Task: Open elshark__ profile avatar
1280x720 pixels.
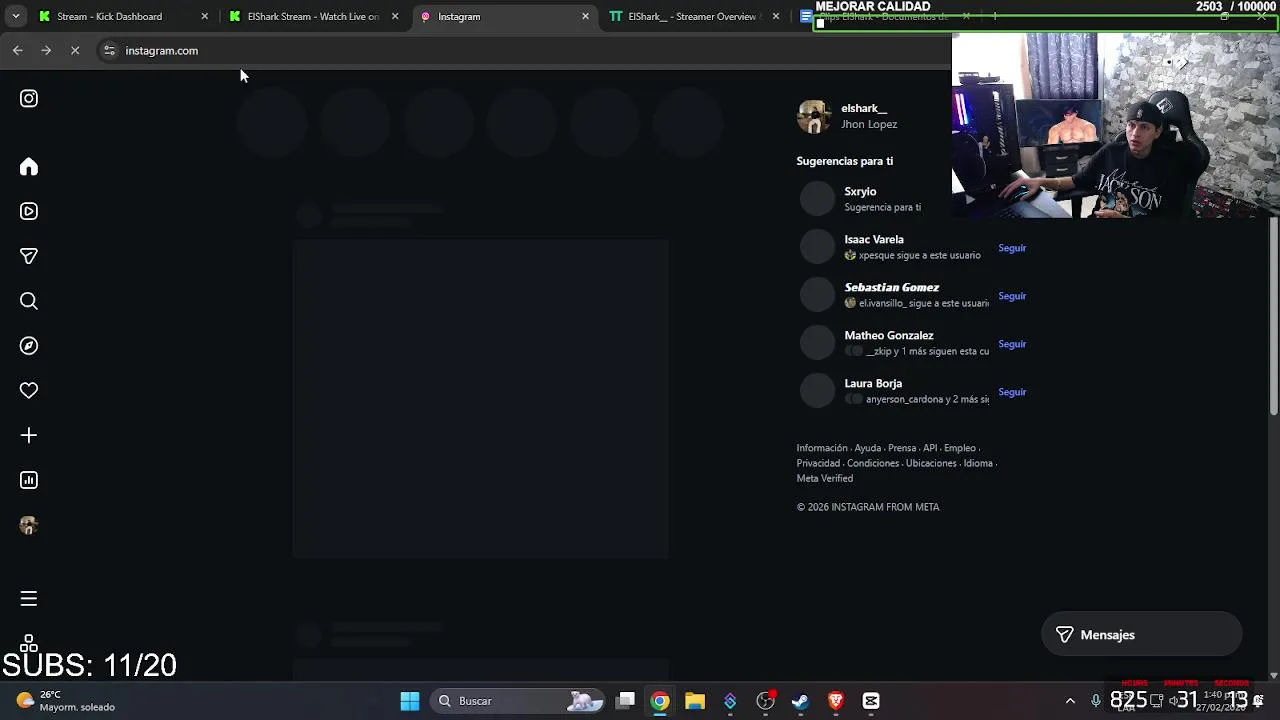Action: click(814, 116)
